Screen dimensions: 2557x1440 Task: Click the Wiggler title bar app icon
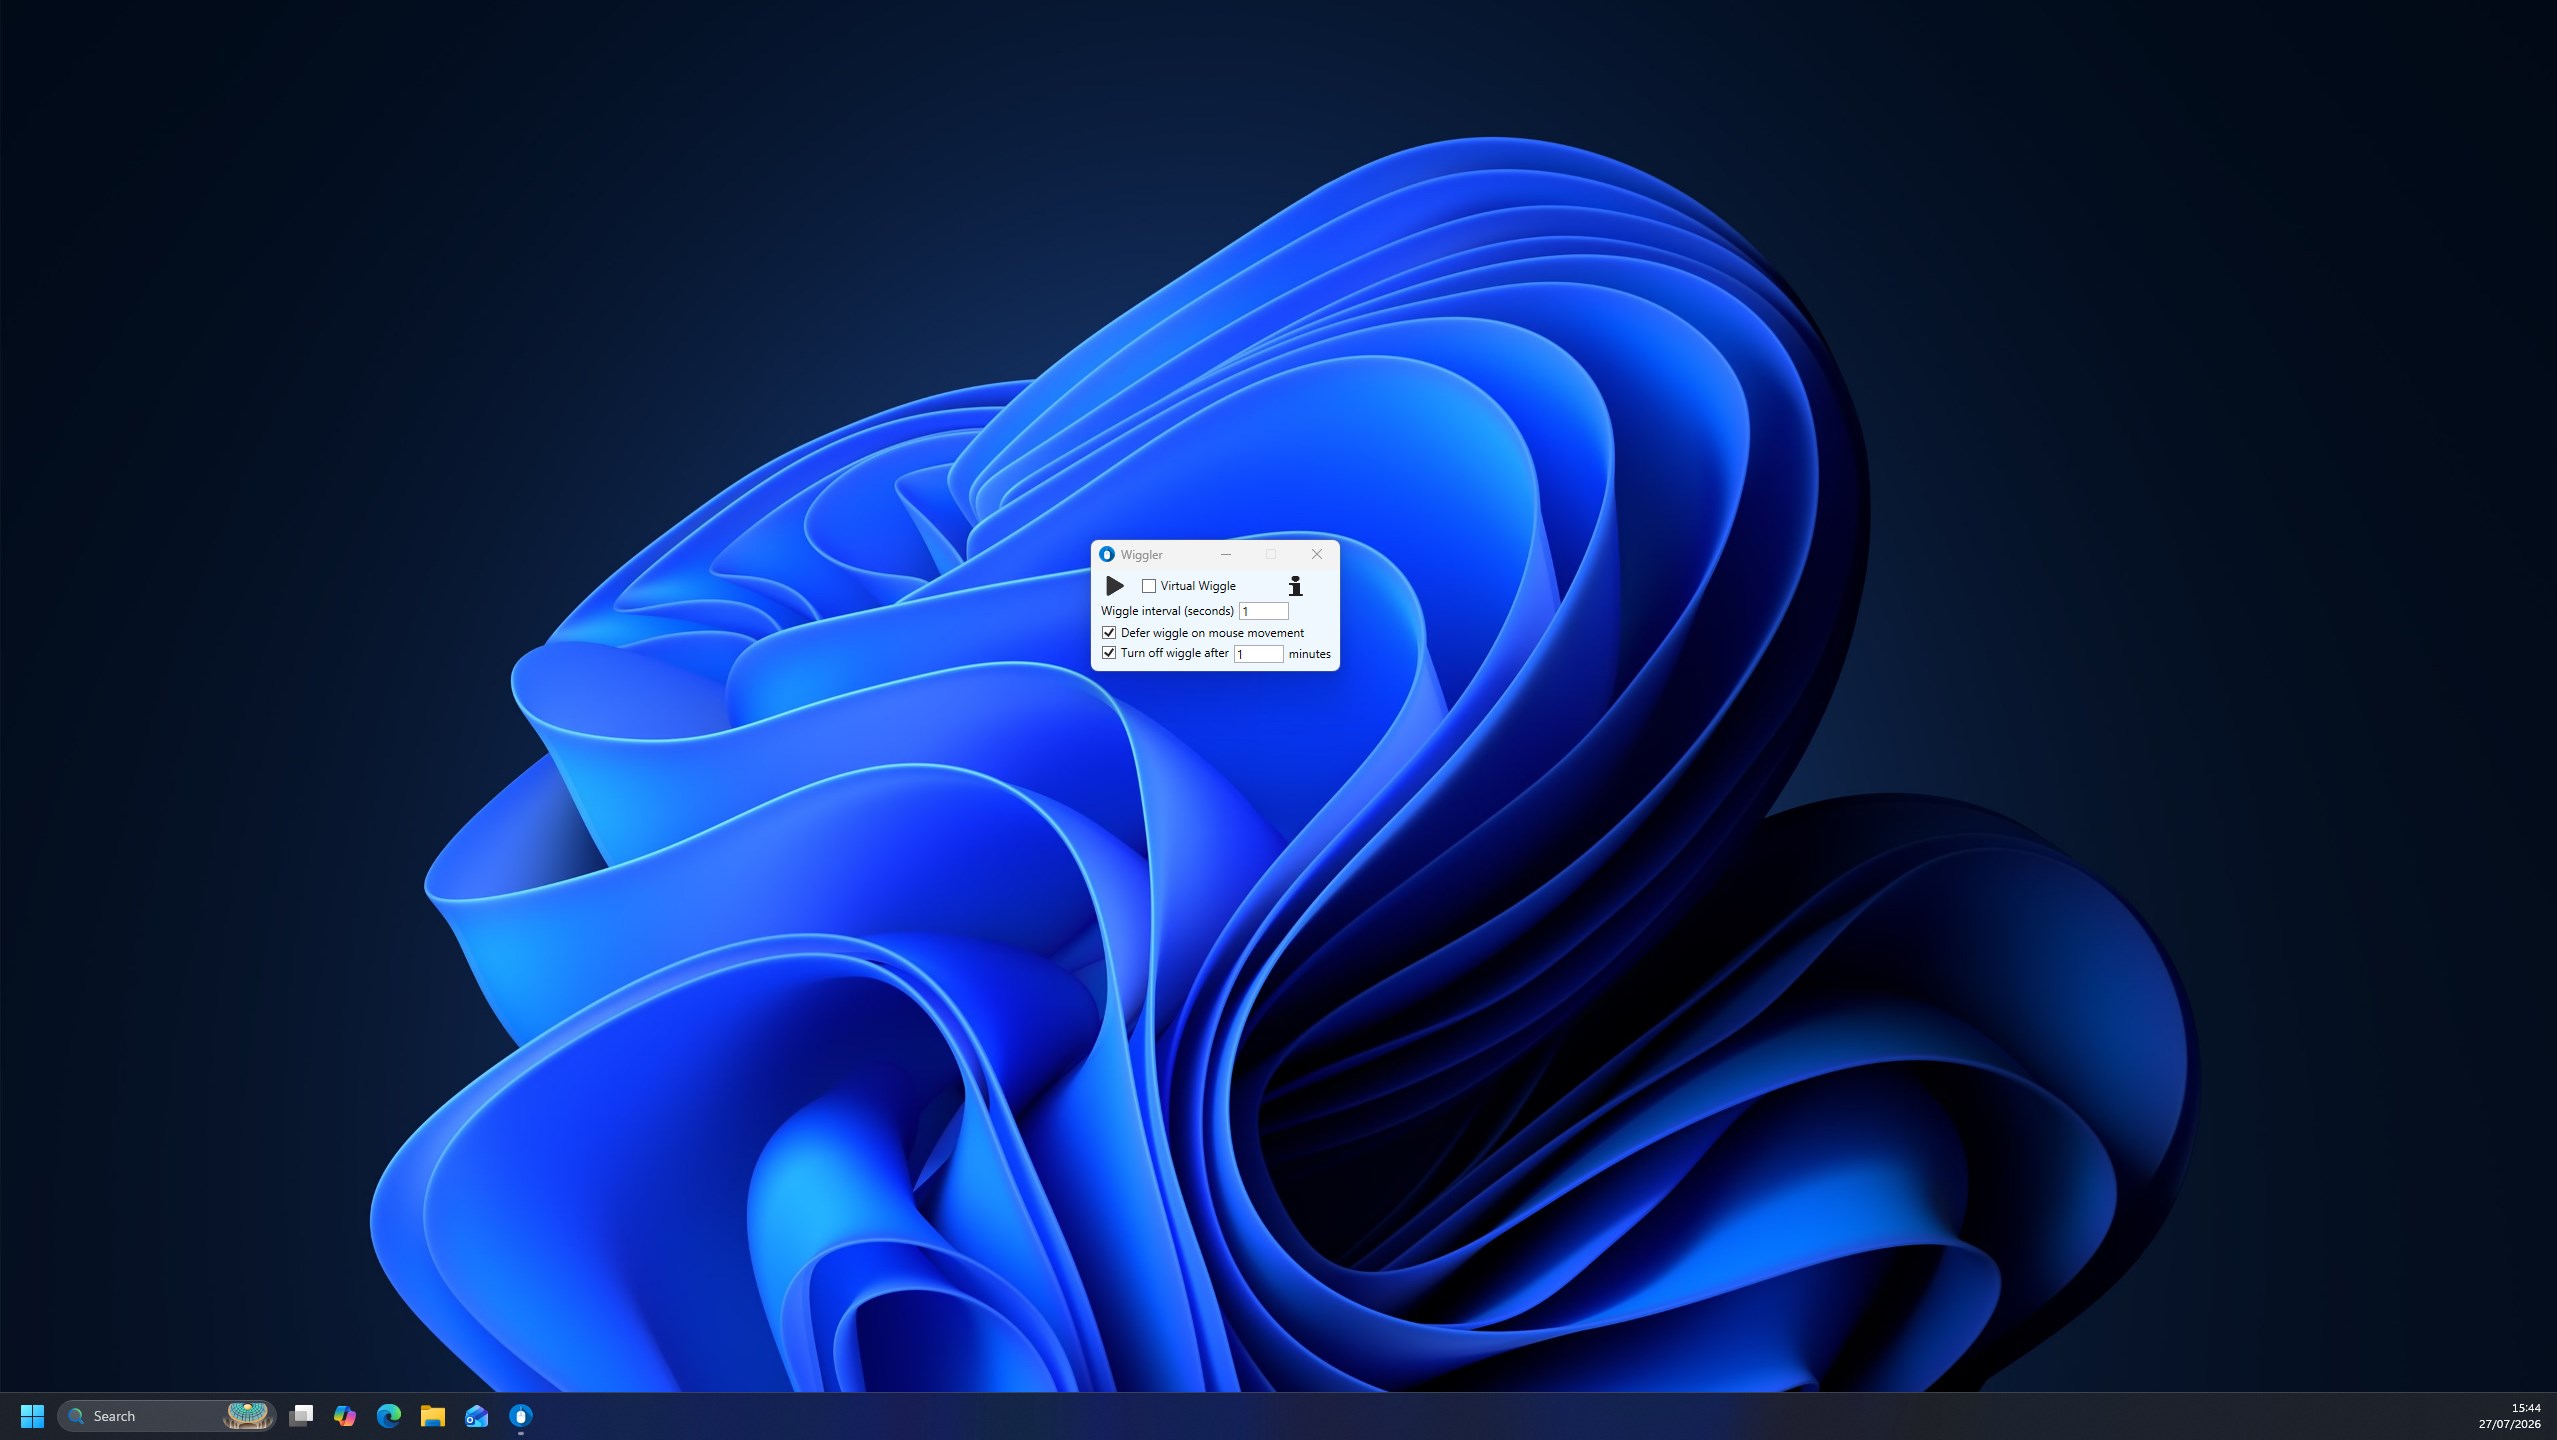(1106, 554)
